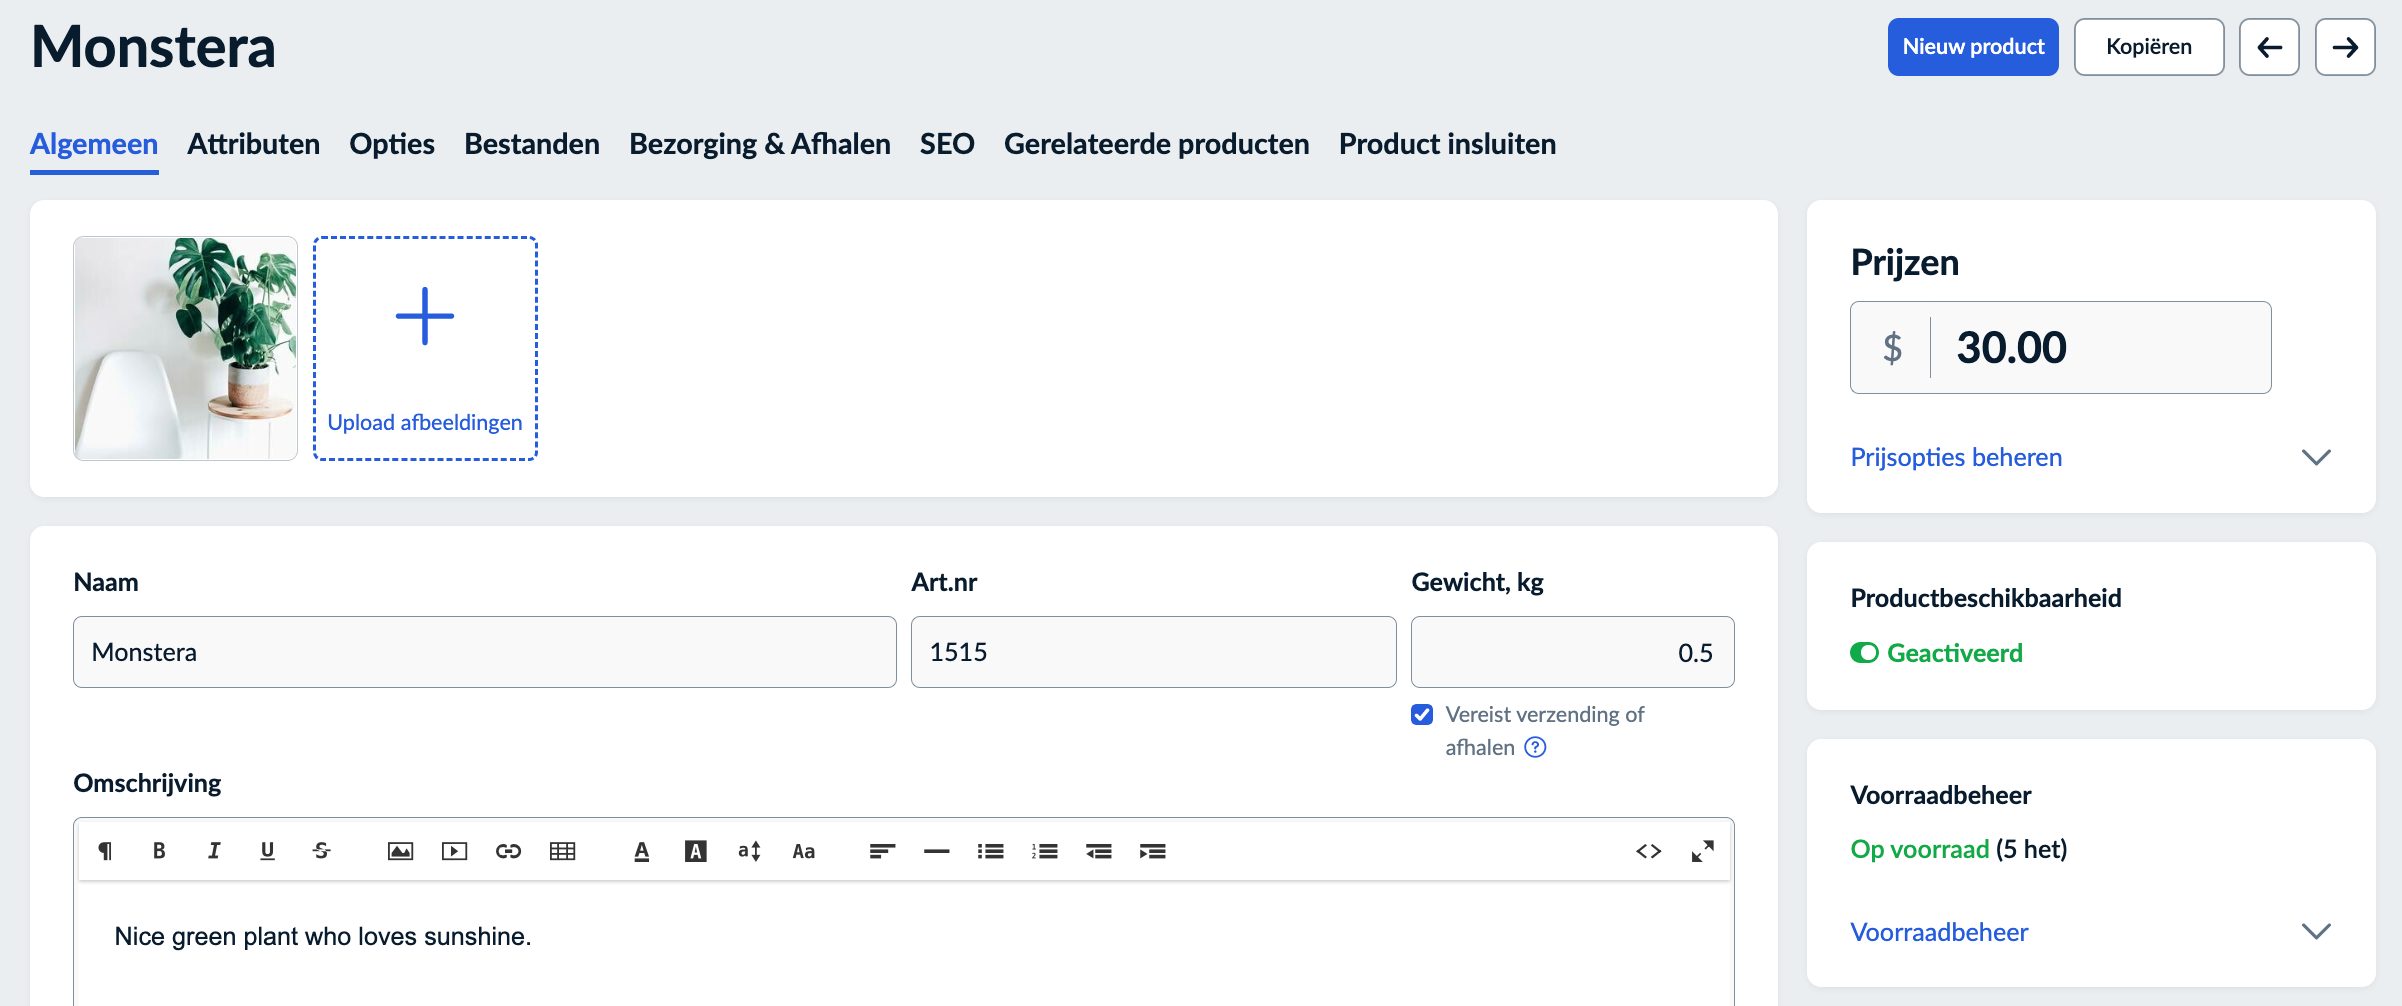Toggle italic formatting in description editor

coord(213,851)
